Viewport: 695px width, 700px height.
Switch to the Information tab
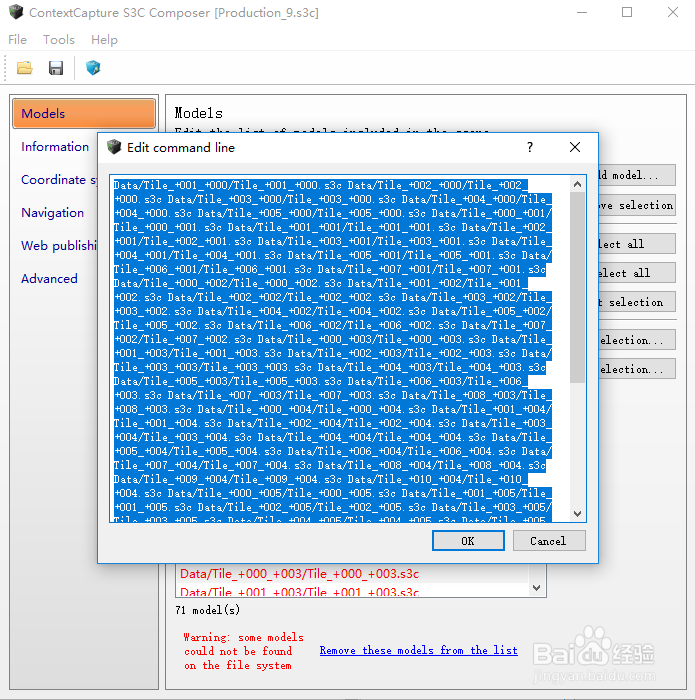[x=55, y=146]
